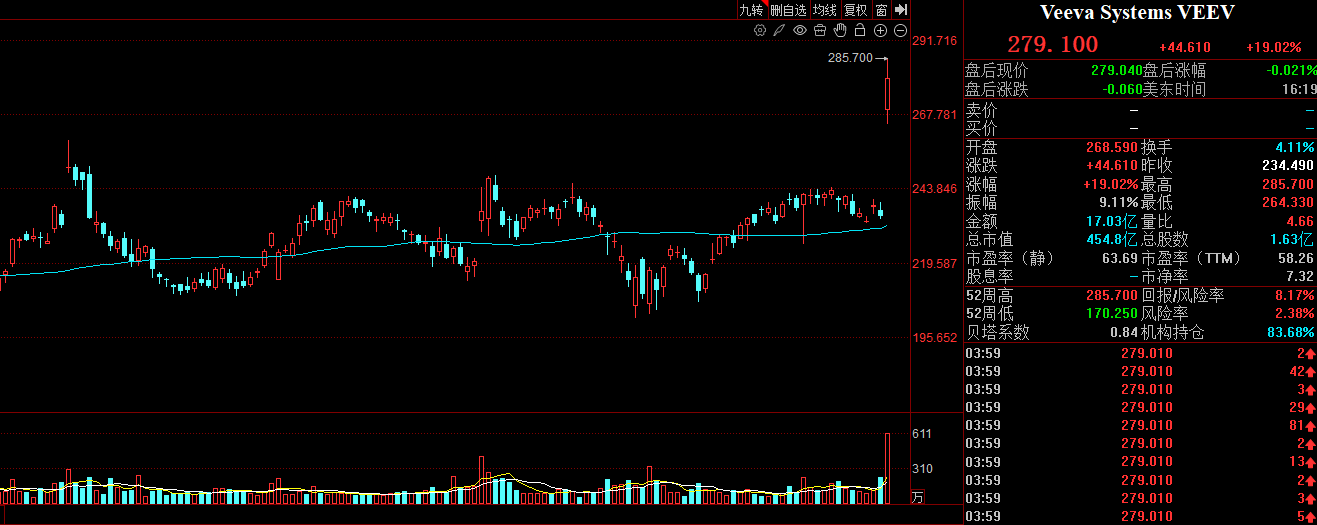Click the latest large red candlestick
The width and height of the screenshot is (1317, 525).
click(x=888, y=93)
